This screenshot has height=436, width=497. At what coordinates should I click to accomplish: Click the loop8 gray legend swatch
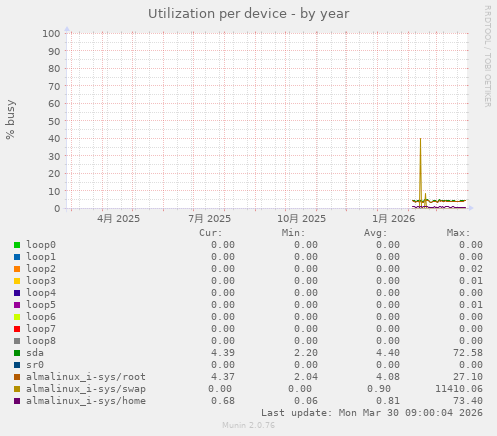pyautogui.click(x=17, y=341)
